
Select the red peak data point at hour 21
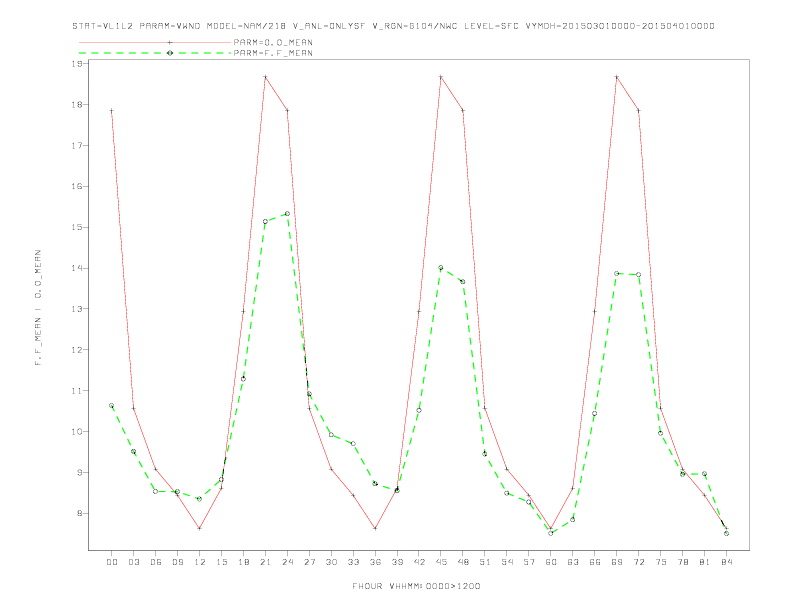pyautogui.click(x=265, y=77)
